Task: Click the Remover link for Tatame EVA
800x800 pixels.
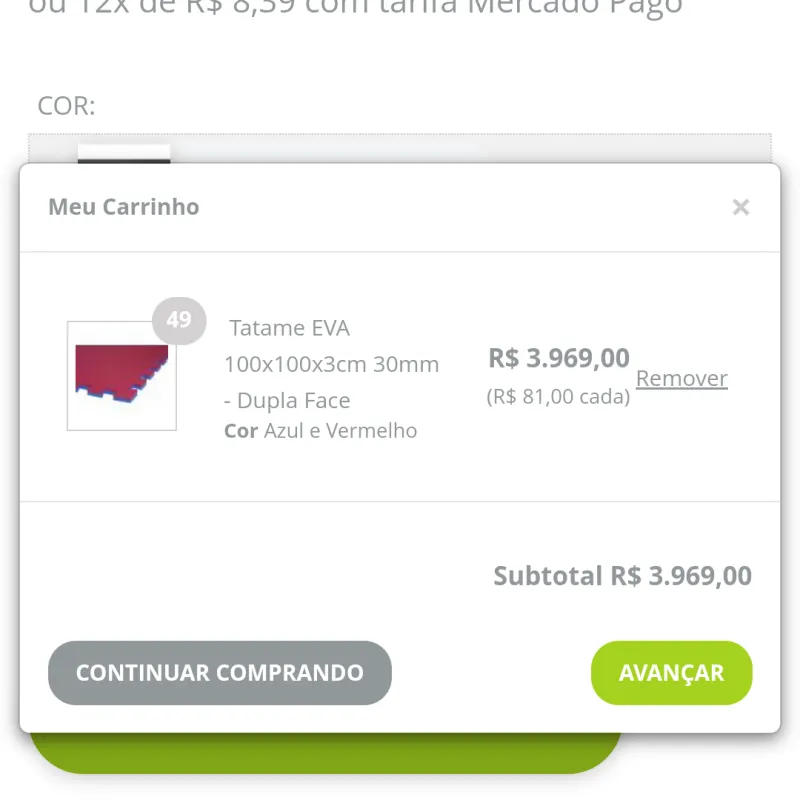Action: click(682, 378)
